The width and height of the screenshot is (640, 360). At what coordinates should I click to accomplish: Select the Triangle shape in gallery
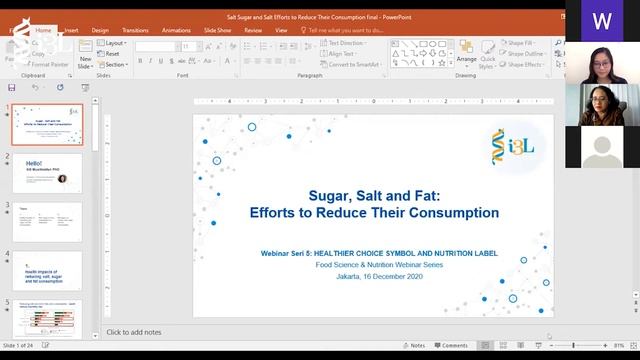tap(395, 53)
